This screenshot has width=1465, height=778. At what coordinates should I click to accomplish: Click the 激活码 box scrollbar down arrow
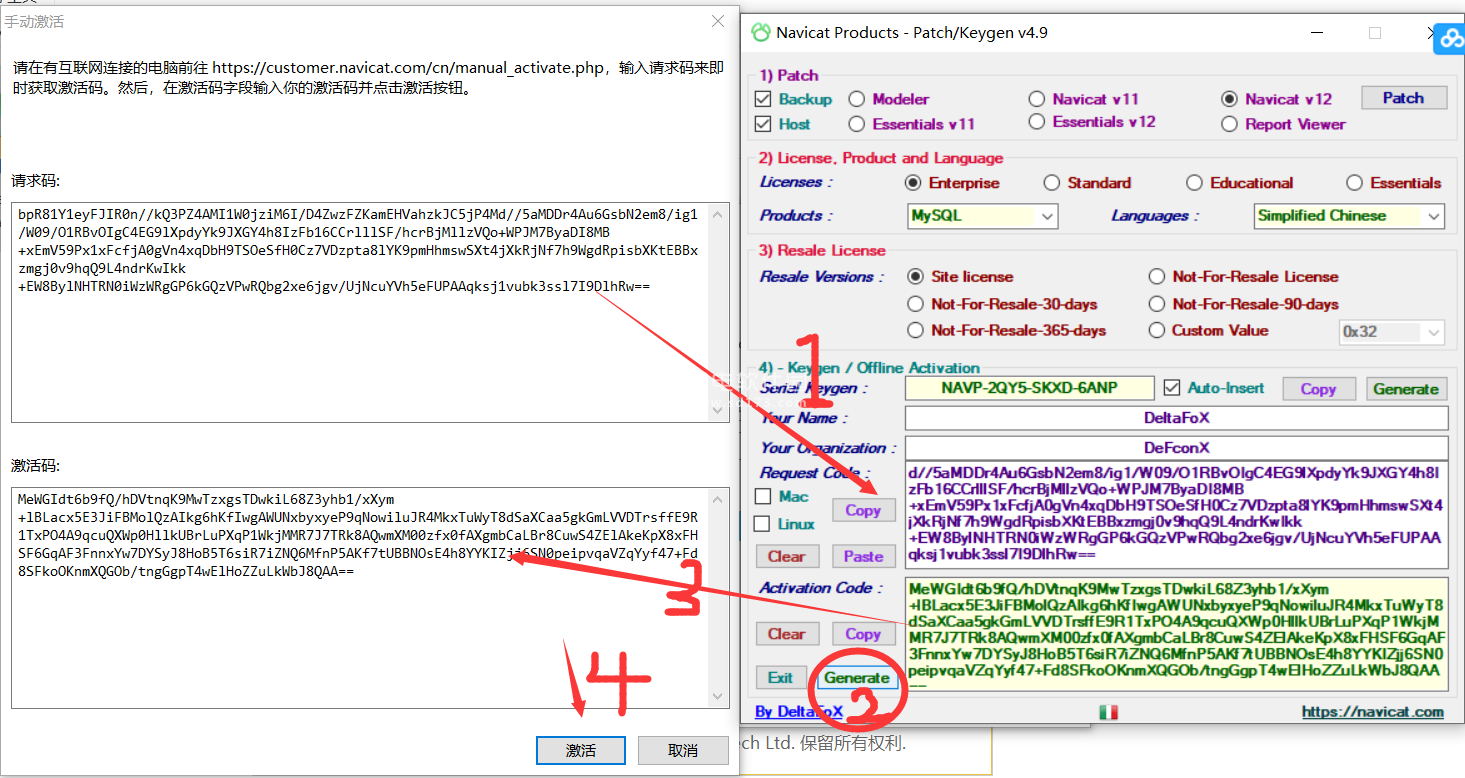tap(720, 697)
